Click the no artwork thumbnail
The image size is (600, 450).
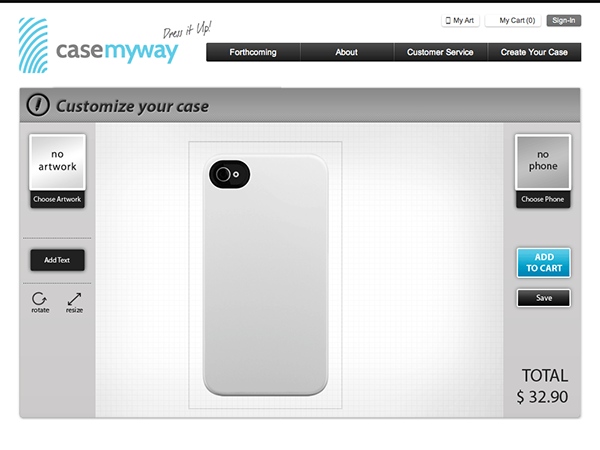(57, 162)
